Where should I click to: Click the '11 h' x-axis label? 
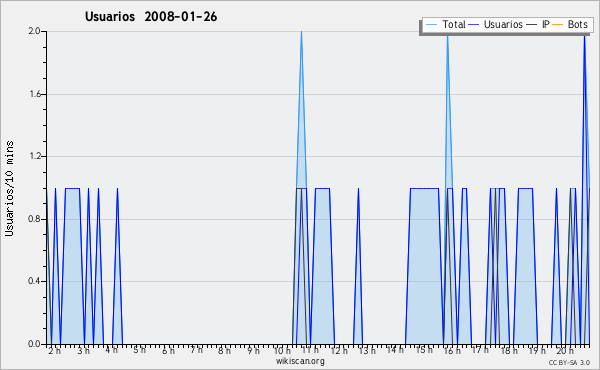pyautogui.click(x=310, y=350)
